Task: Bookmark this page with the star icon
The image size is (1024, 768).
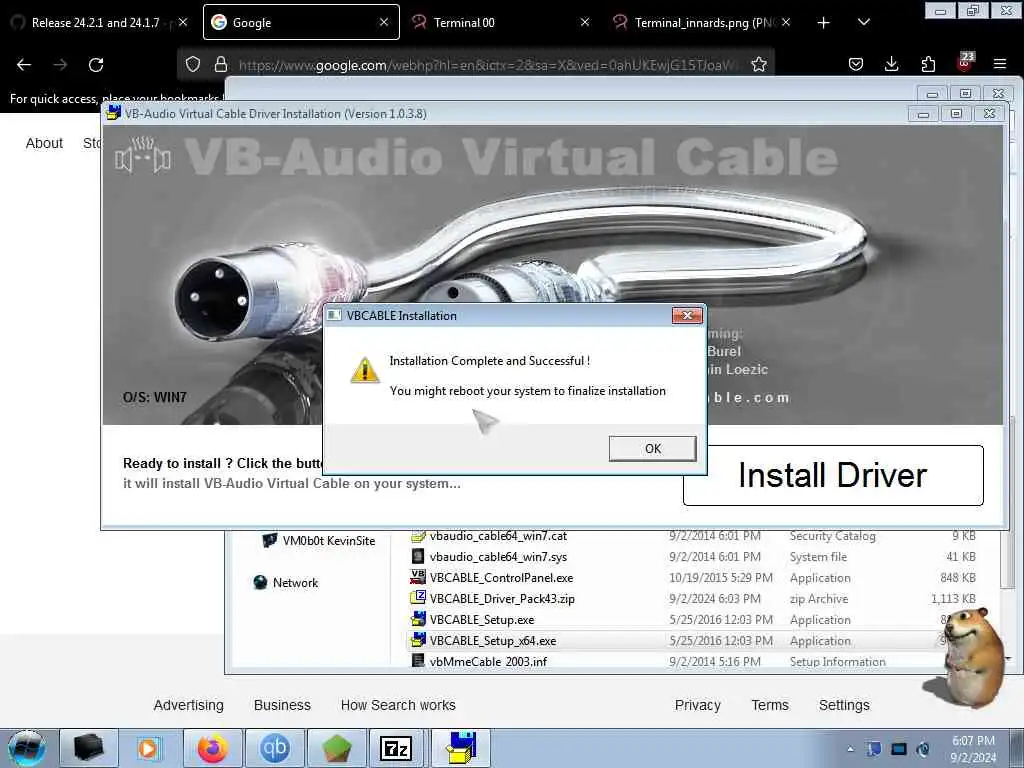Action: [x=758, y=64]
